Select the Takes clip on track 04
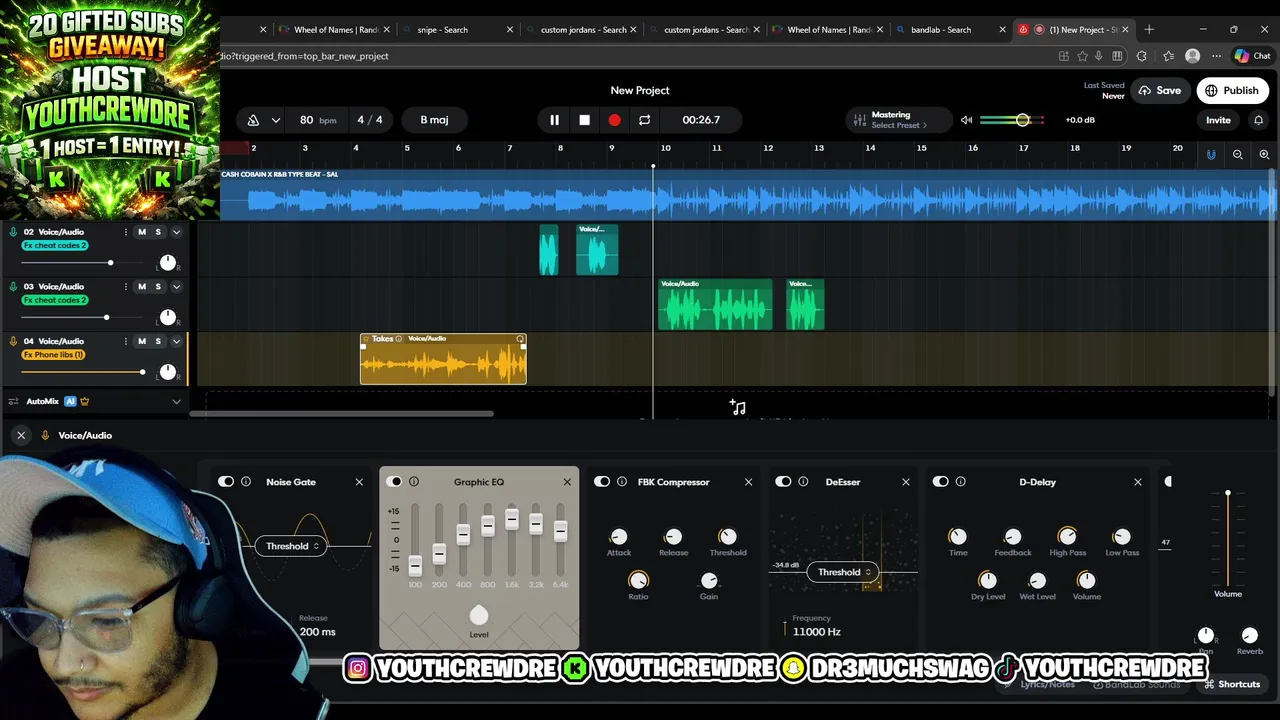1280x720 pixels. 443,360
